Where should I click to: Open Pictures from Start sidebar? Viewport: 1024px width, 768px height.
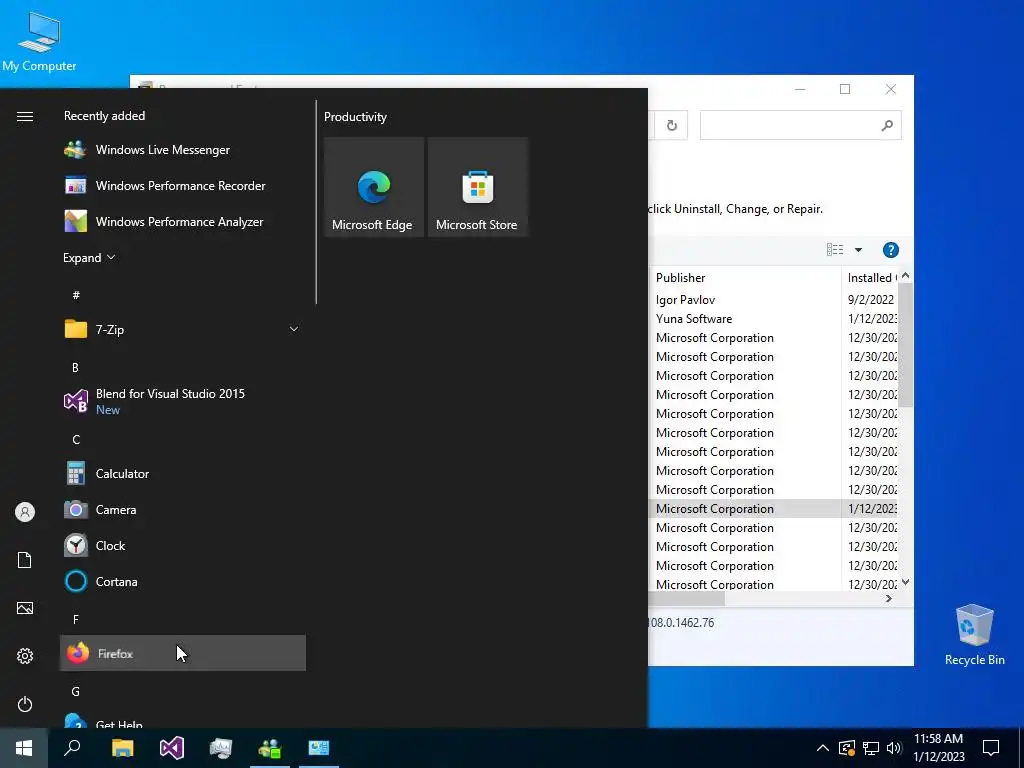(25, 608)
